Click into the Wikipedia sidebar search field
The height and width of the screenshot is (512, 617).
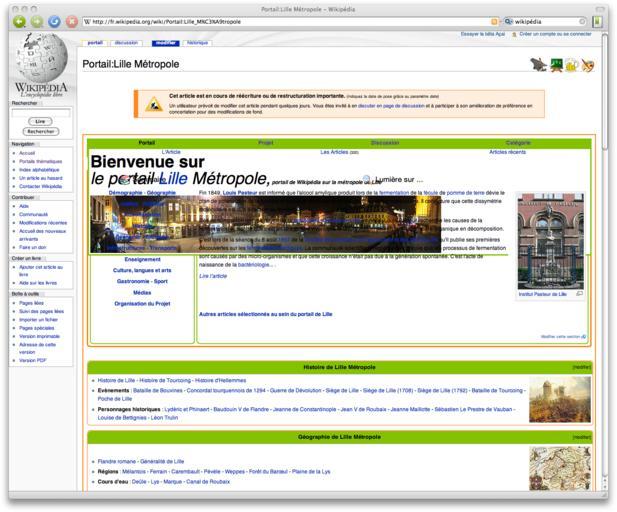click(x=41, y=111)
